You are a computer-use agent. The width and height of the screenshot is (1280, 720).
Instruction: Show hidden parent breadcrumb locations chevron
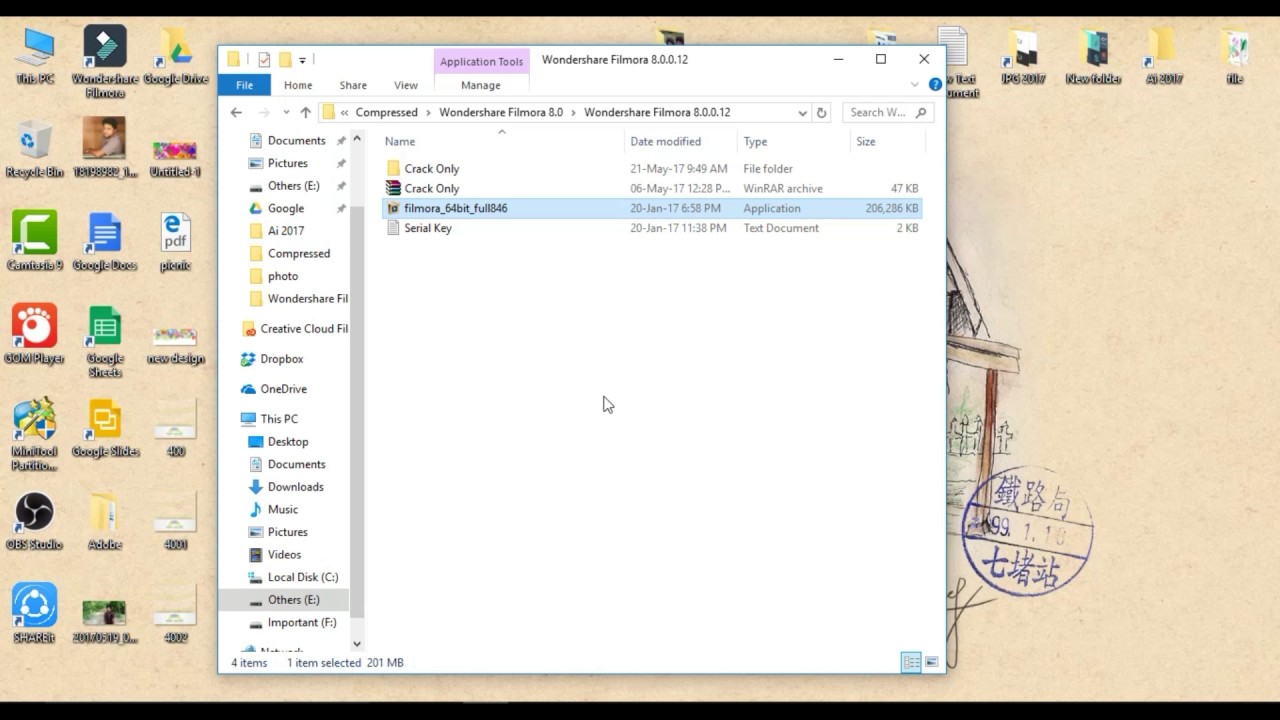point(345,113)
